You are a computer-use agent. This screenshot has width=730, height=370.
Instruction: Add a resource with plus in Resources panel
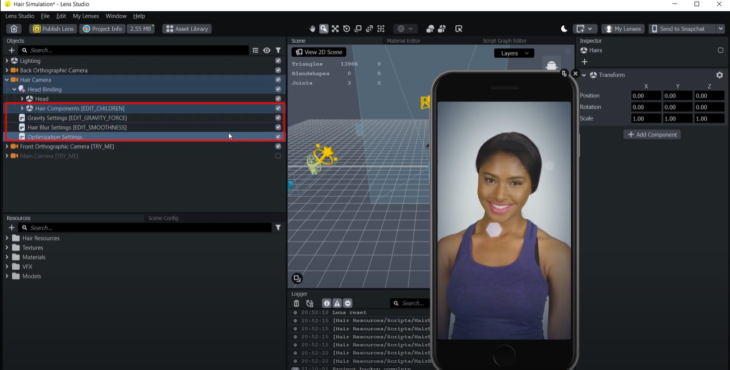[x=12, y=228]
